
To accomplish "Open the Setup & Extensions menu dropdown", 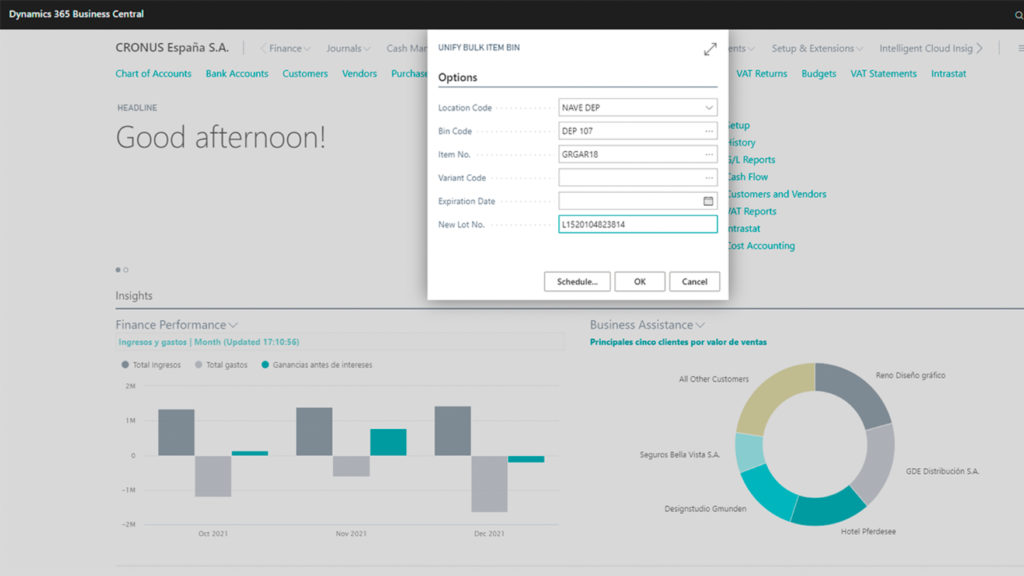I will (817, 48).
